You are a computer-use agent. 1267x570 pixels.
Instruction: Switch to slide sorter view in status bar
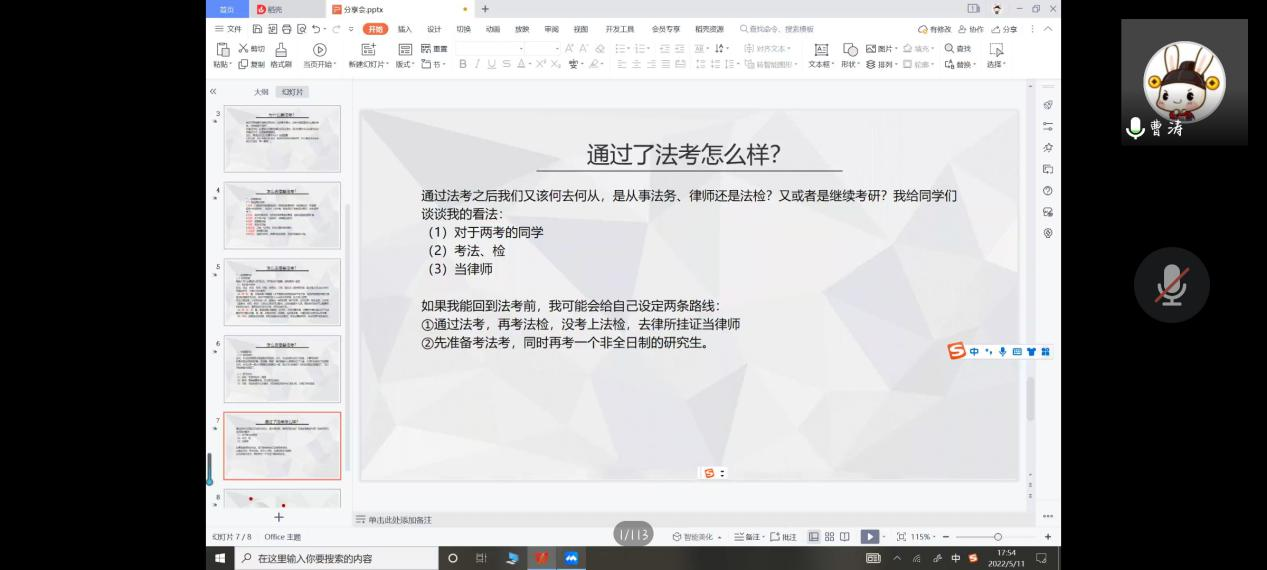point(829,537)
